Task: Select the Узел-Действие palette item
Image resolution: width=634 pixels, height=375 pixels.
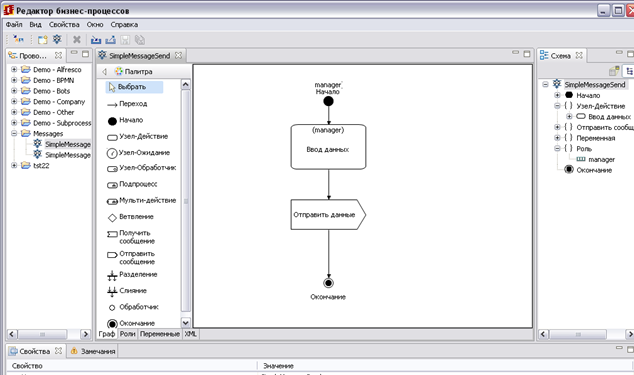Action: point(137,137)
